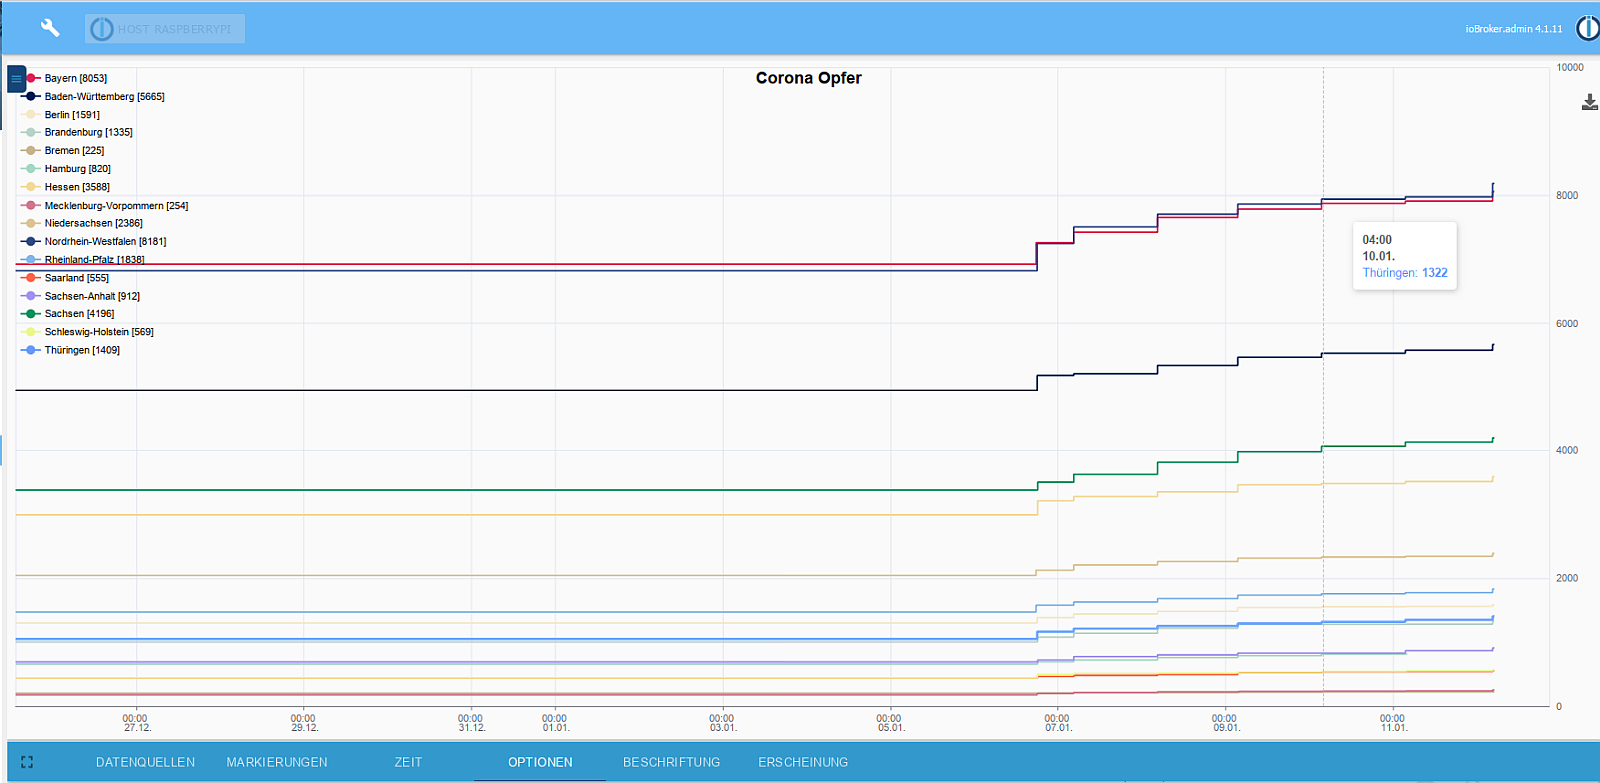Click the Schleswig-Holstein [569] legend label
This screenshot has width=1600, height=783.
[x=99, y=332]
